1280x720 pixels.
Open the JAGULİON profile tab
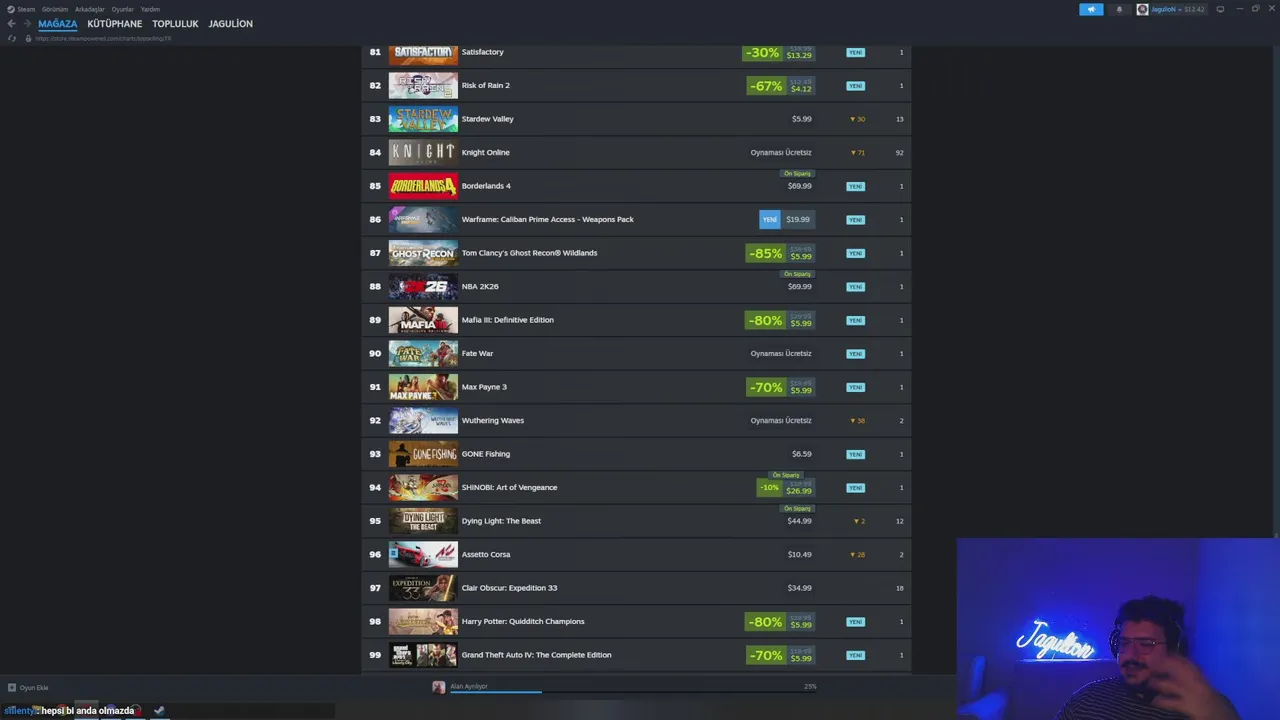(230, 24)
